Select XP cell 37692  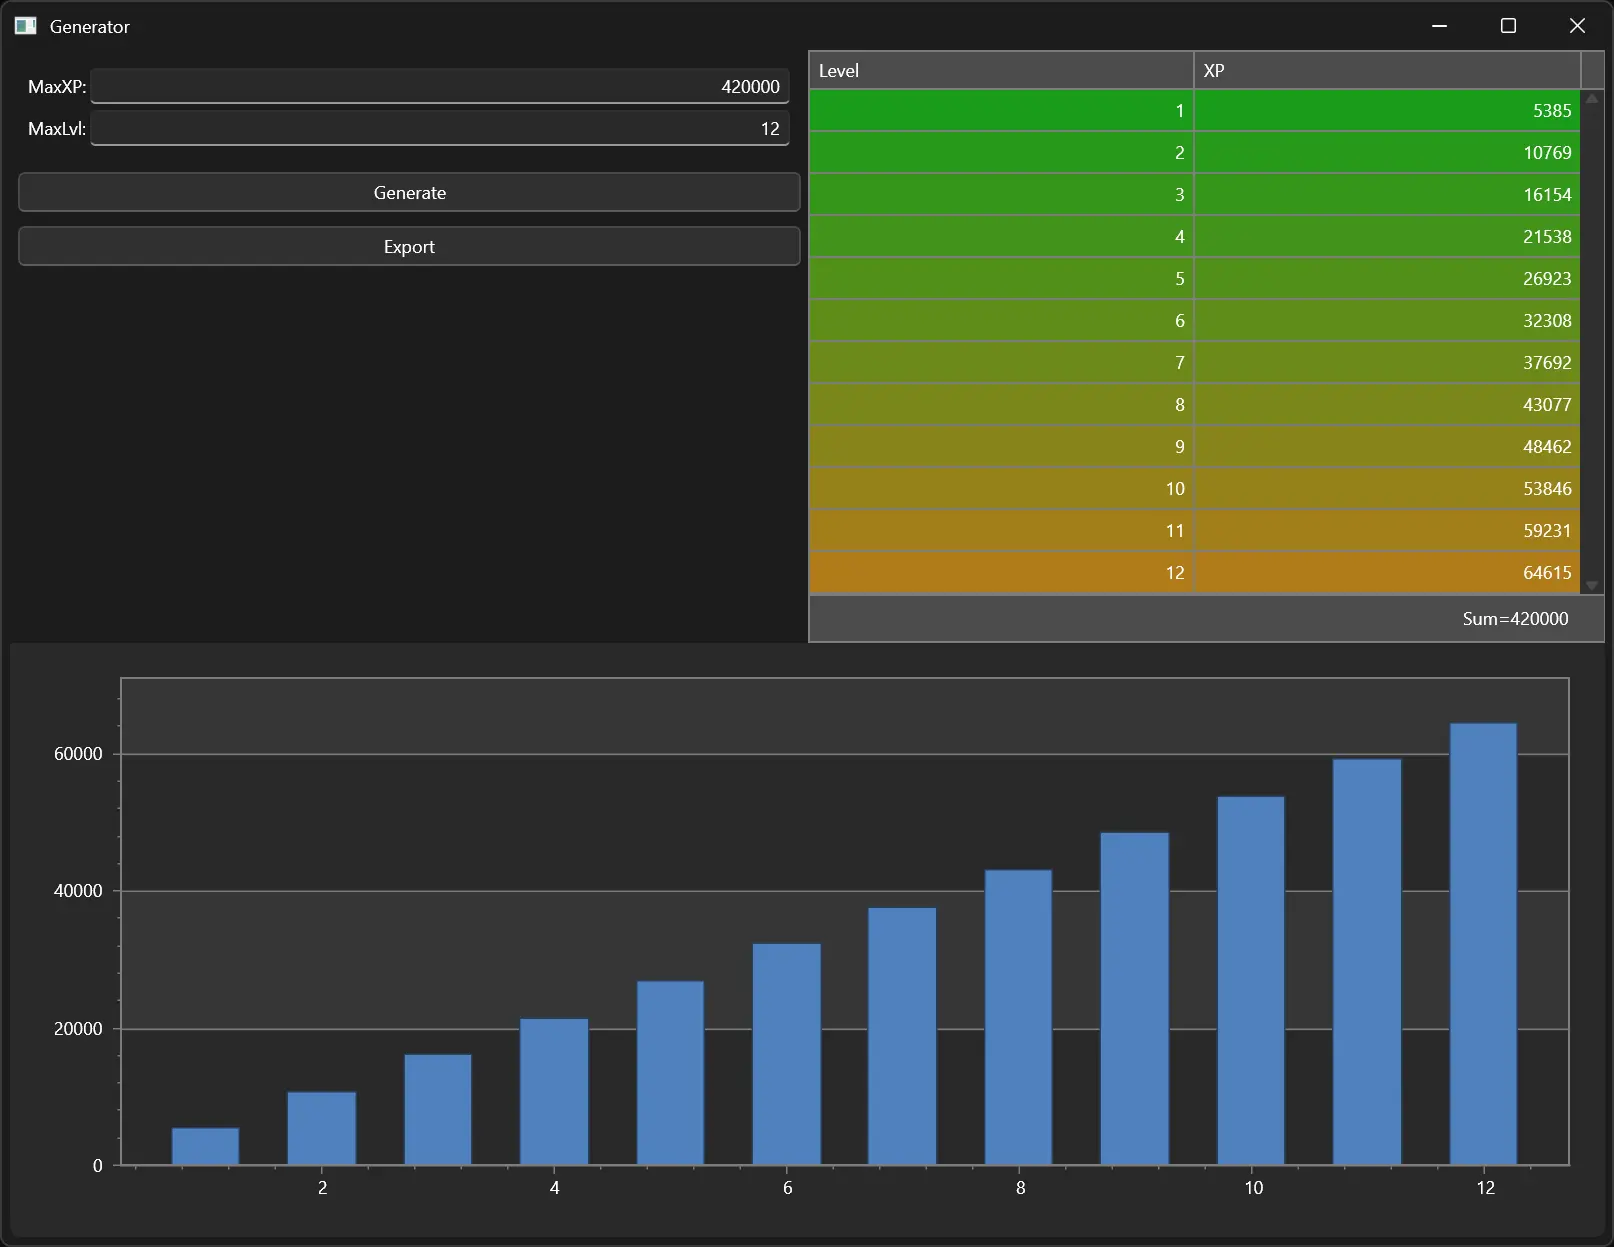point(1387,363)
